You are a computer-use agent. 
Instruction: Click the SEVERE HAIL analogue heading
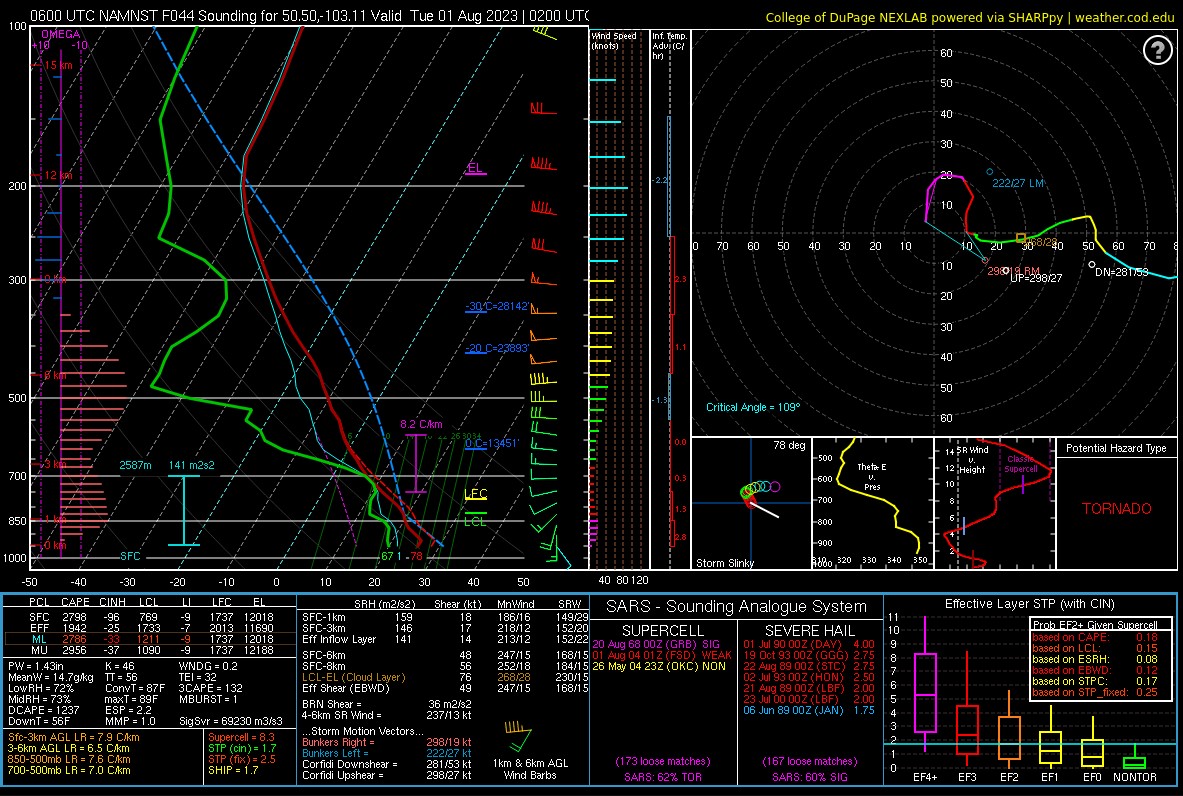point(810,631)
